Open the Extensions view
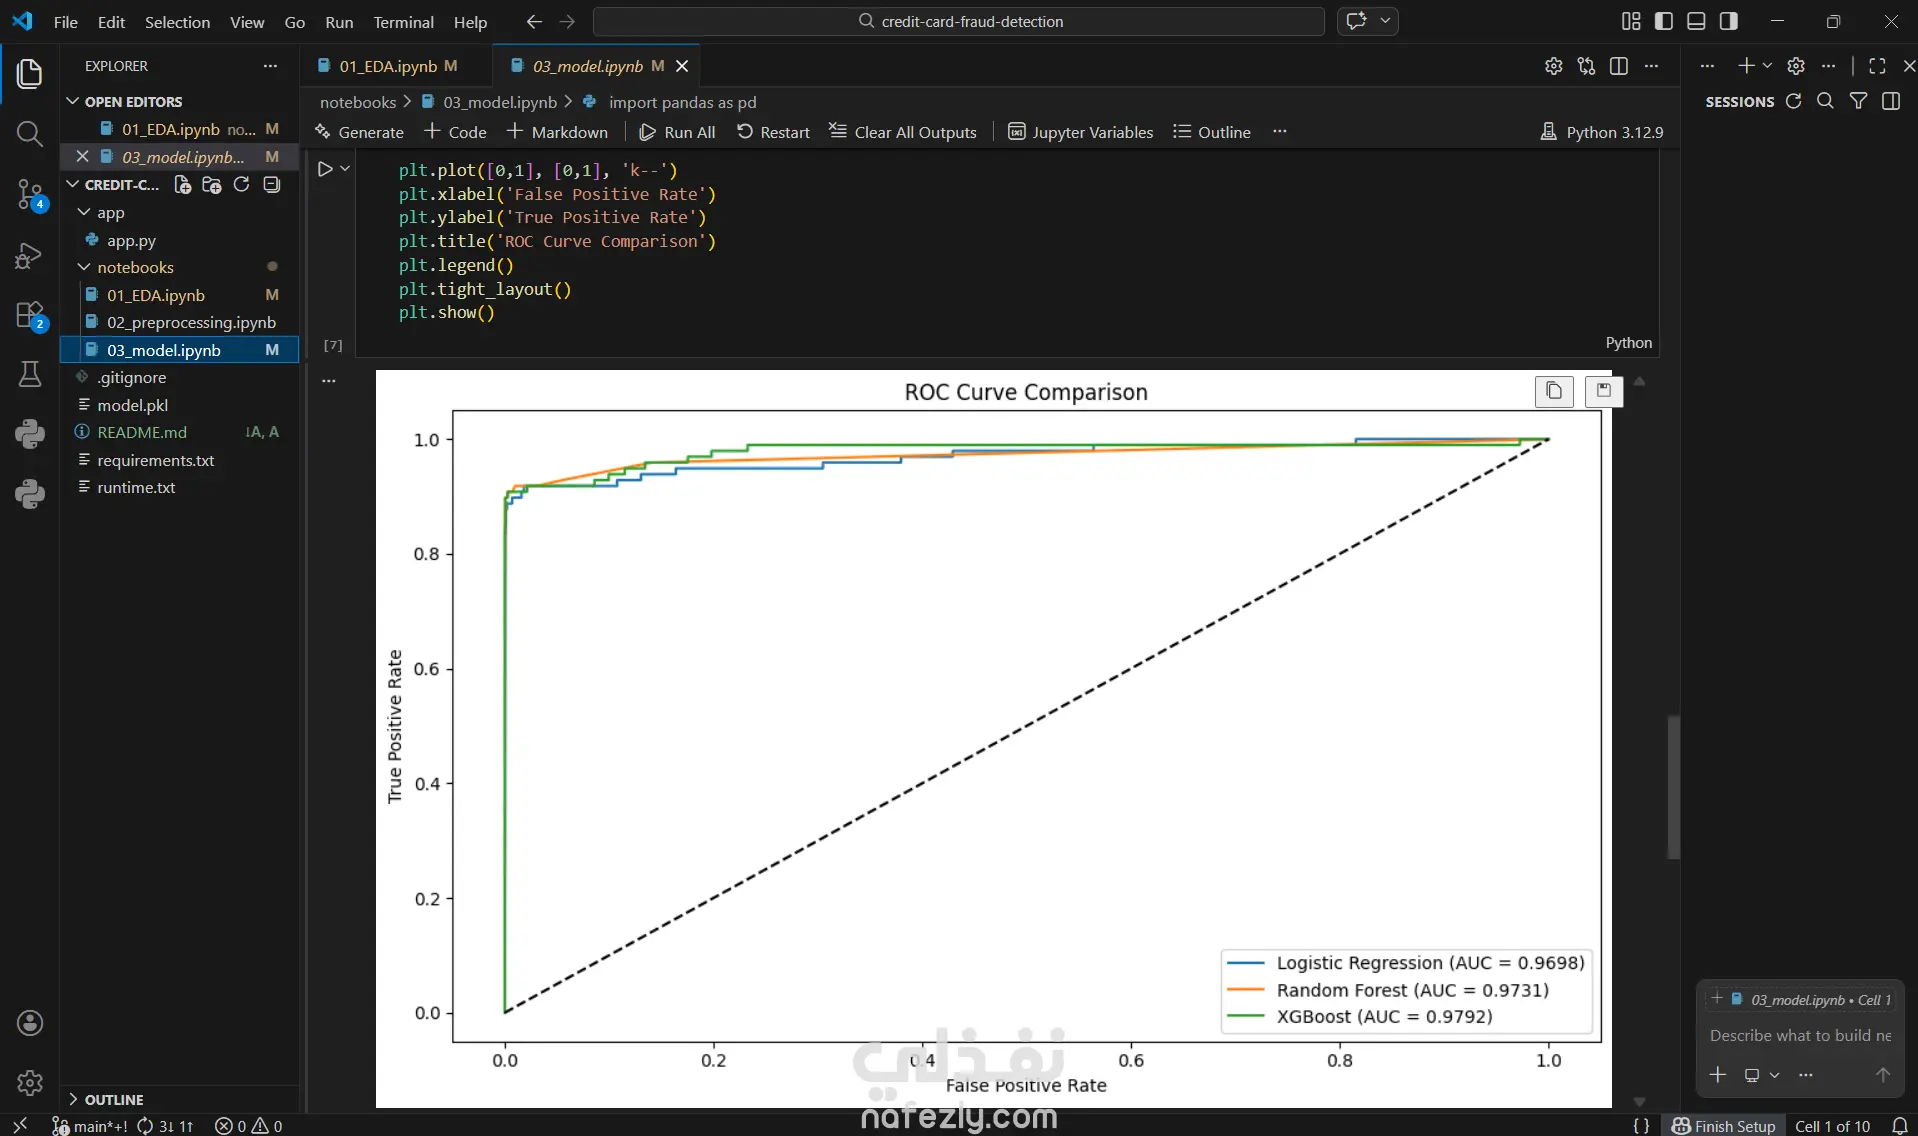 [29, 315]
